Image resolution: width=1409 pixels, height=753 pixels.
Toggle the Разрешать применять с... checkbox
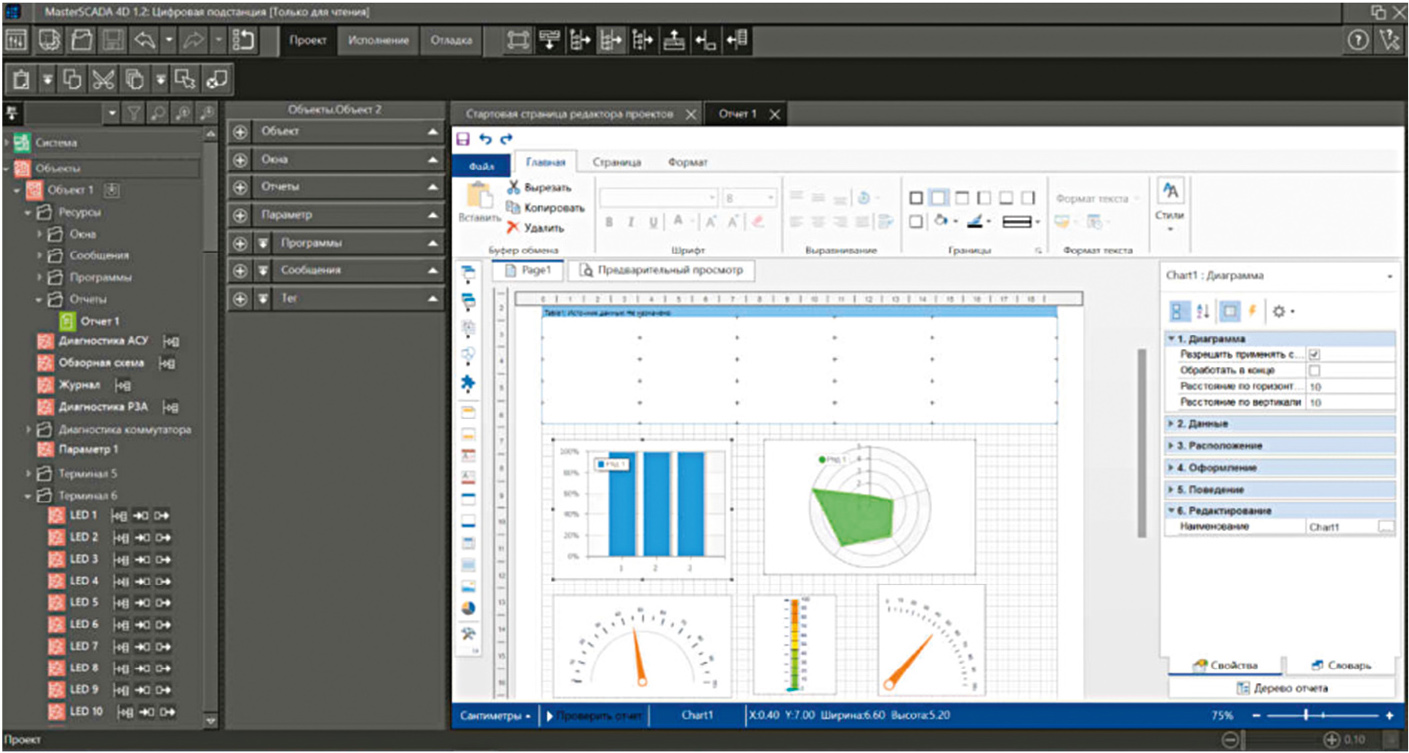pyautogui.click(x=1315, y=355)
